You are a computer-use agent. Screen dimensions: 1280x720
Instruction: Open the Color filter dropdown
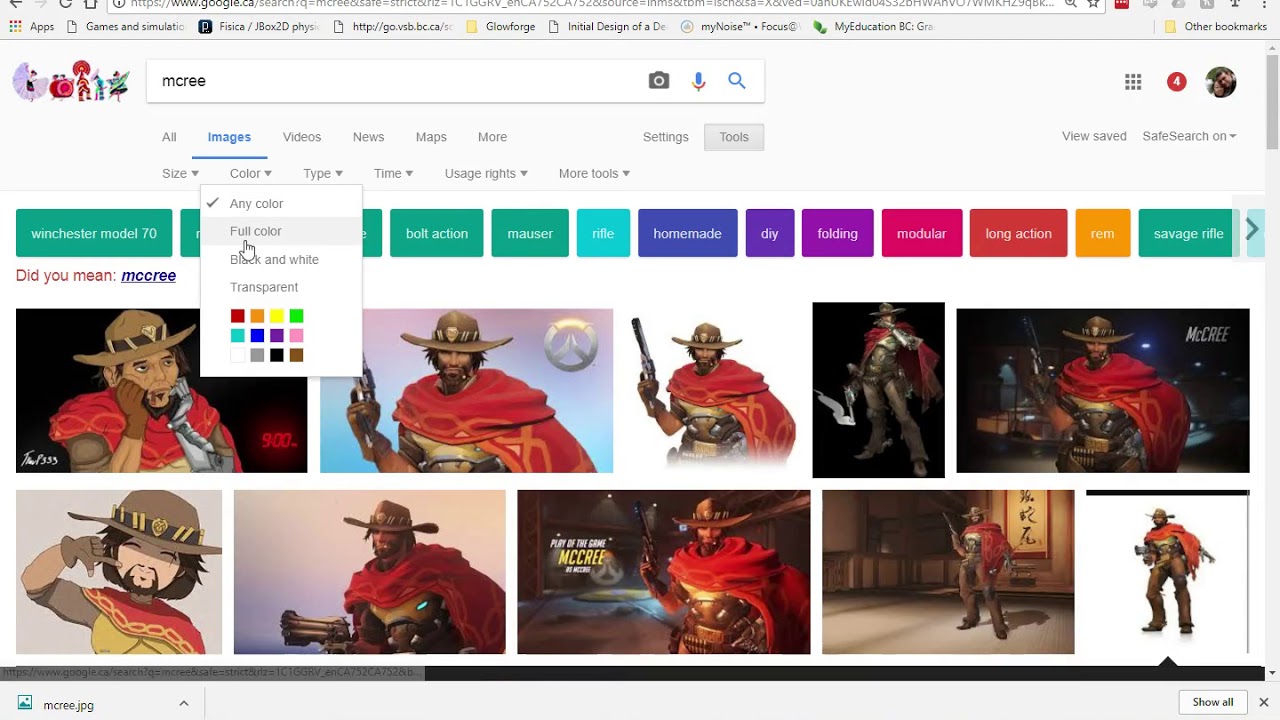coord(250,173)
